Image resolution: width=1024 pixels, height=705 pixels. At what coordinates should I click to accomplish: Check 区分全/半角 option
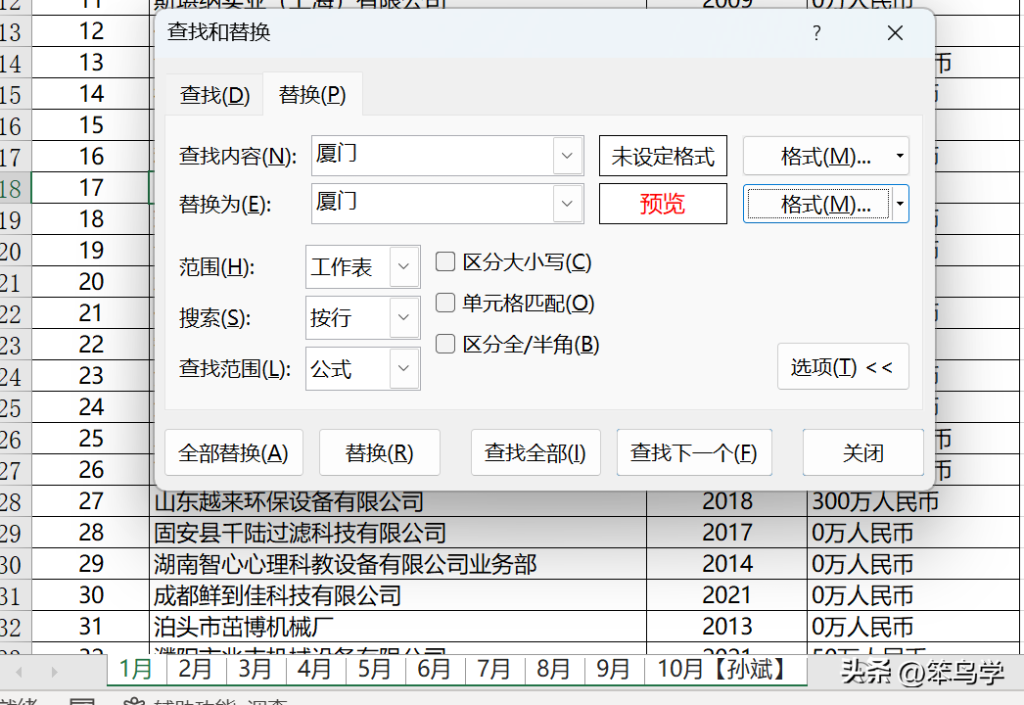click(445, 344)
